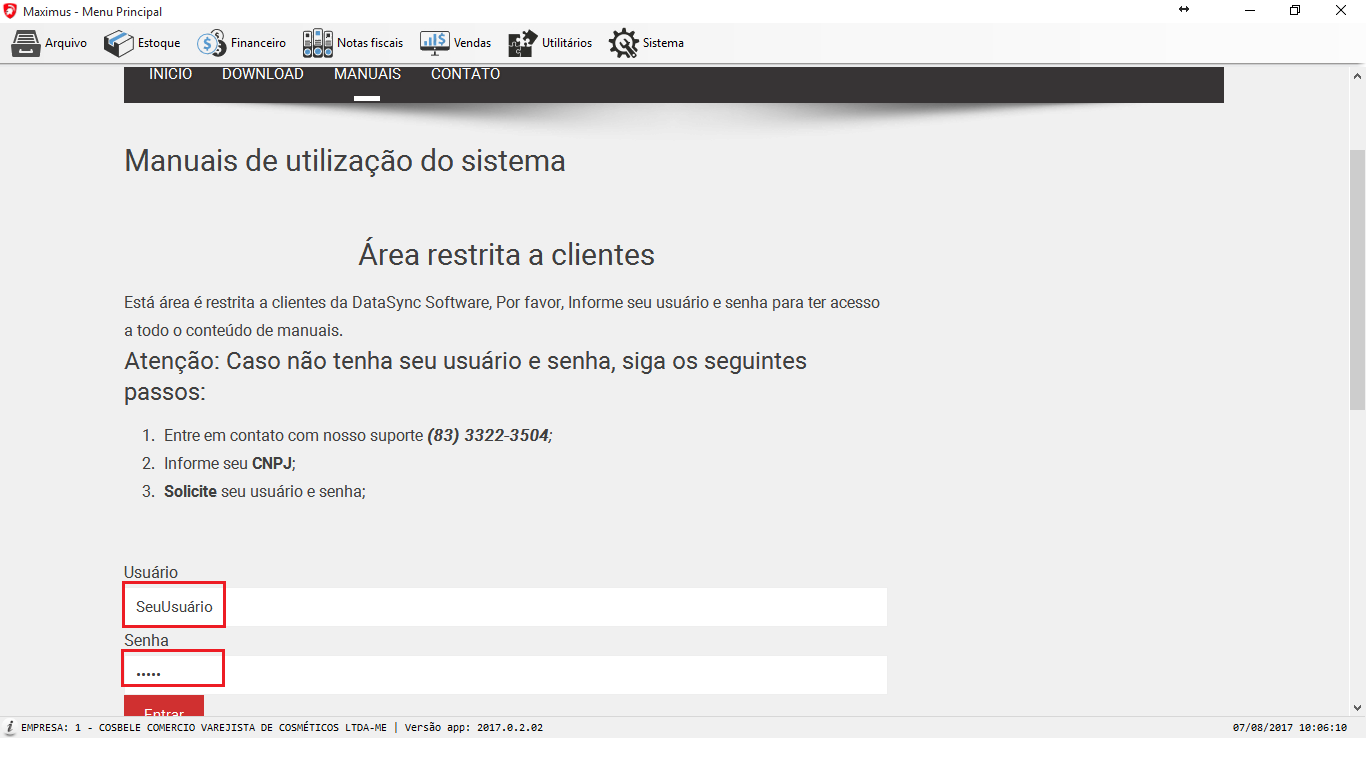The image size is (1366, 768).
Task: Click the Maximus shield icon in title bar
Action: click(10, 11)
